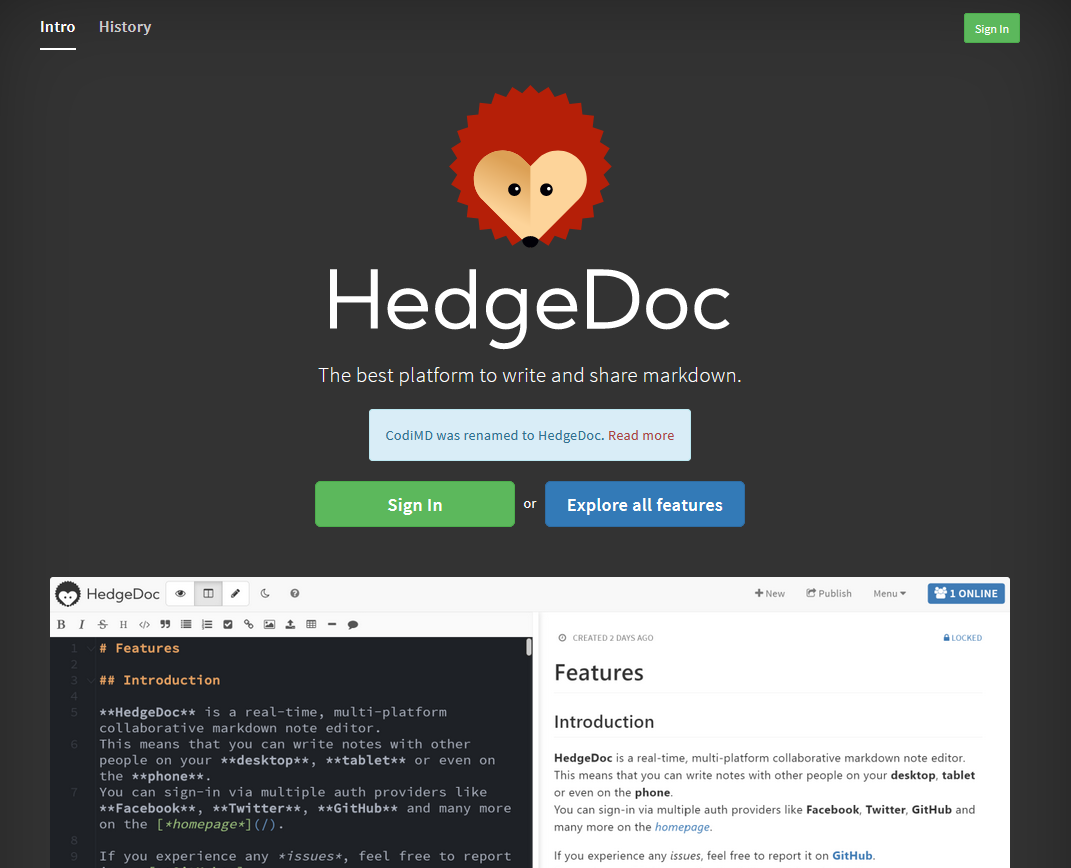Toggle night mode with the moon icon
The height and width of the screenshot is (868, 1071).
(x=265, y=593)
